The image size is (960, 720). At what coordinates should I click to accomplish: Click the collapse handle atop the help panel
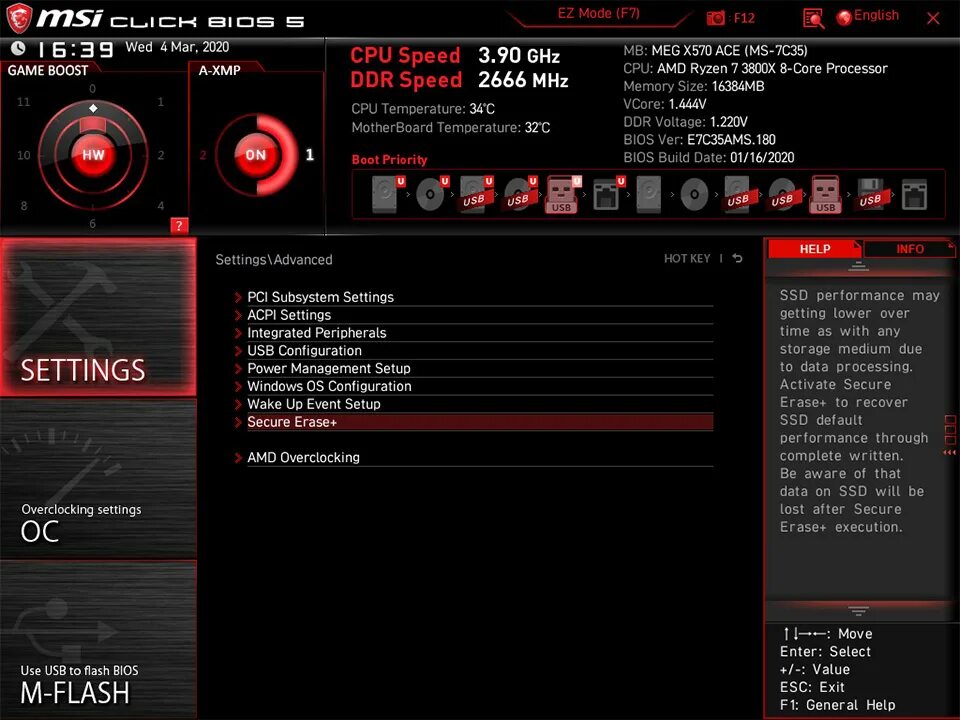pyautogui.click(x=858, y=266)
